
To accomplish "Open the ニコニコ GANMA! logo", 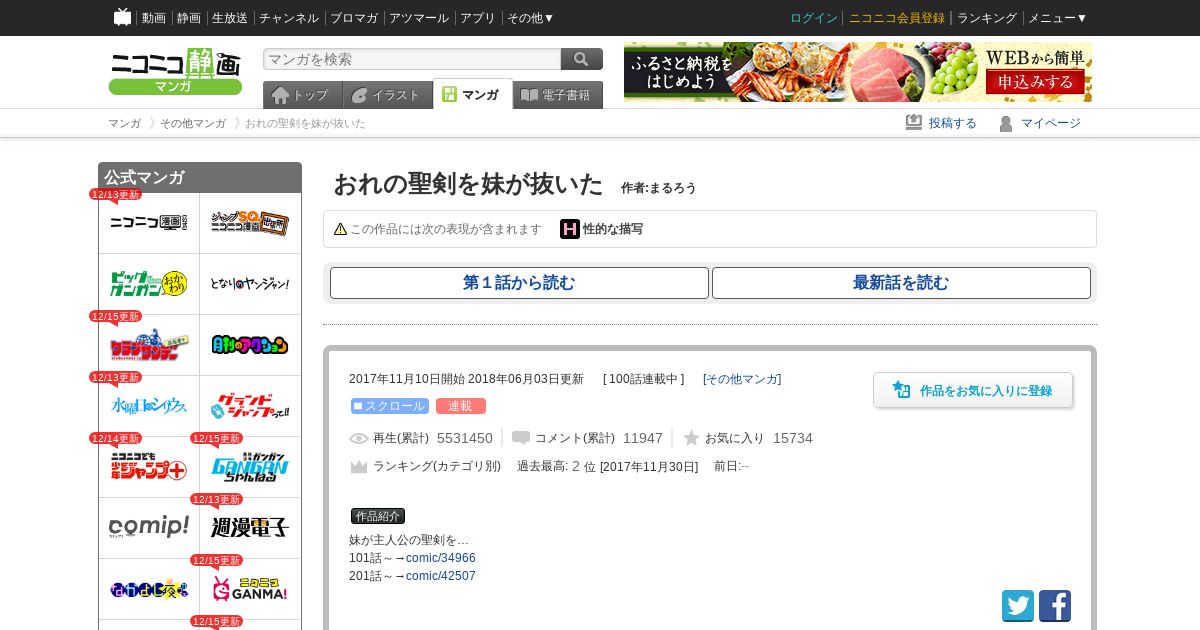I will [x=250, y=589].
